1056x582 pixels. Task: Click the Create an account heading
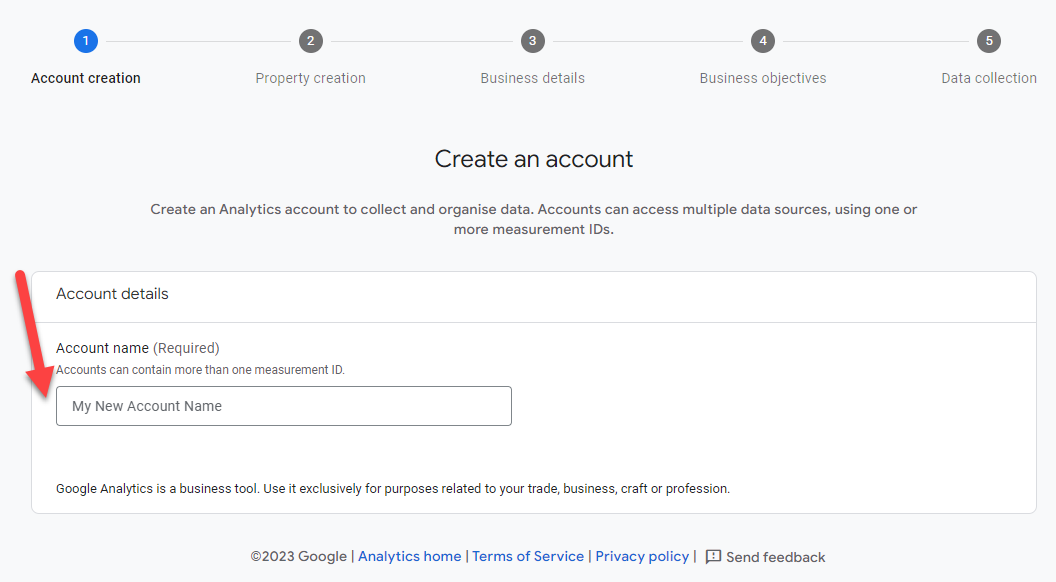(x=533, y=159)
